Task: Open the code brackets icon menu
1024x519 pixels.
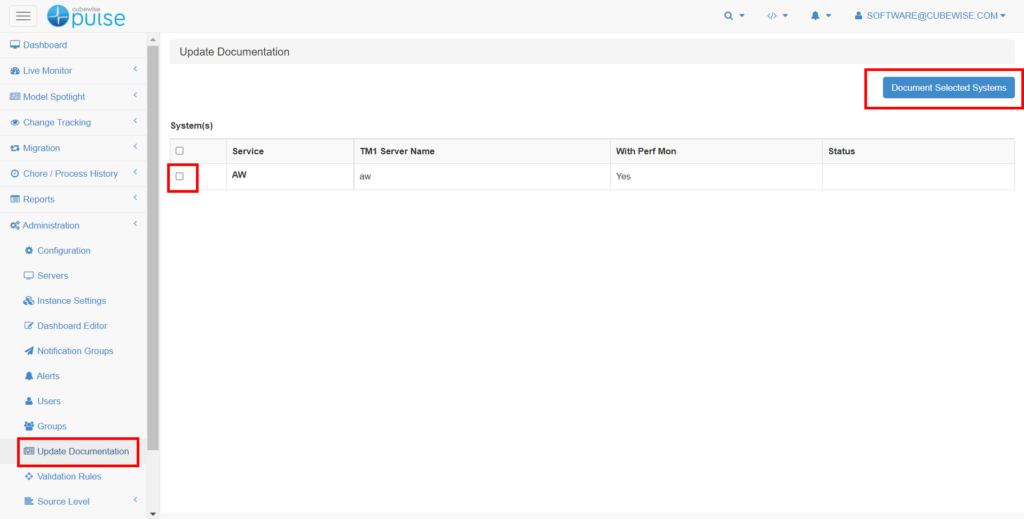Action: click(x=776, y=16)
